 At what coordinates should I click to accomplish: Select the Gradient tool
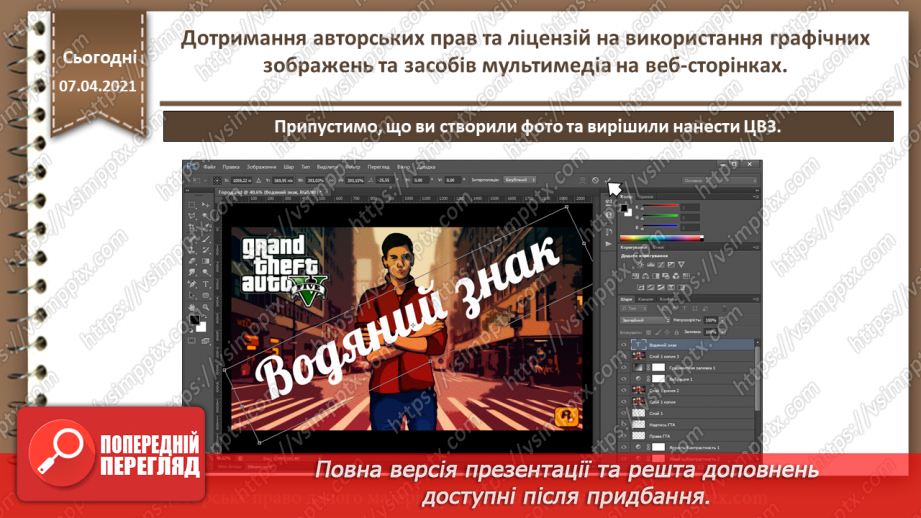pyautogui.click(x=206, y=261)
